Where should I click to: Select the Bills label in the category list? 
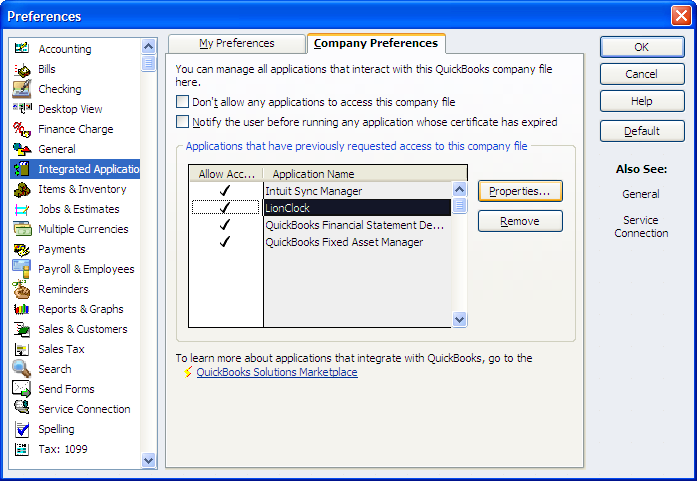[x=47, y=69]
